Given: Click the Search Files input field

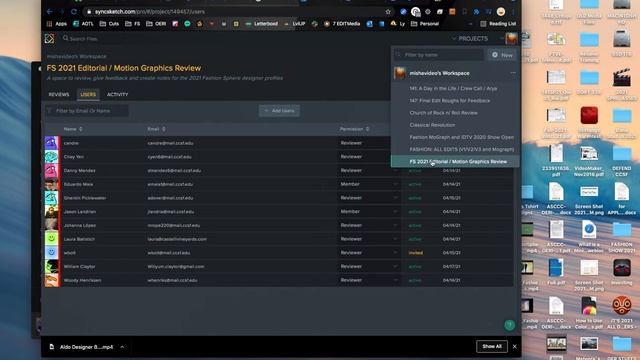Looking at the screenshot, I should (x=84, y=39).
